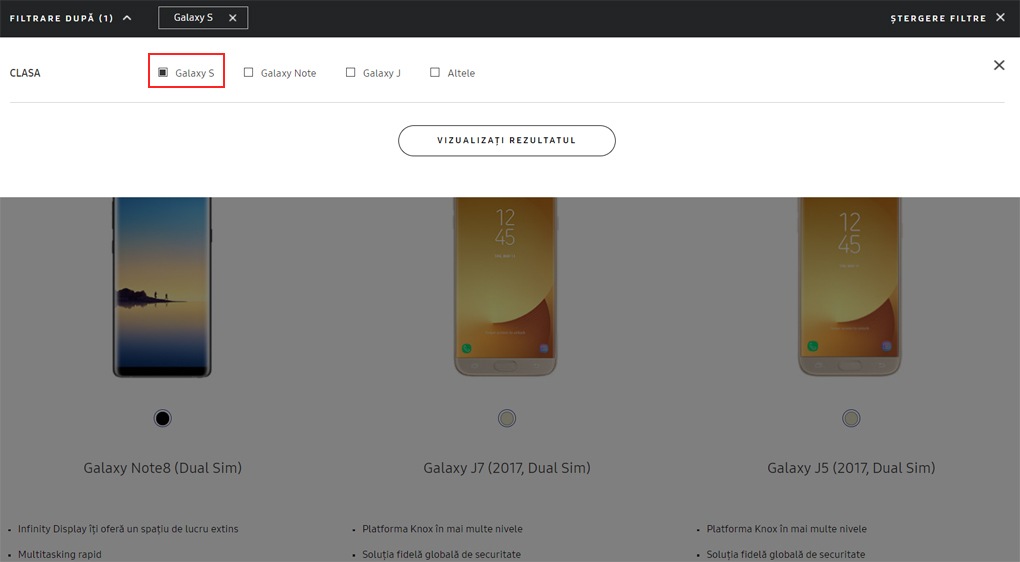
Task: Click Galaxy J5's 'Platforma Knox în mai multe nivele'
Action: (786, 529)
